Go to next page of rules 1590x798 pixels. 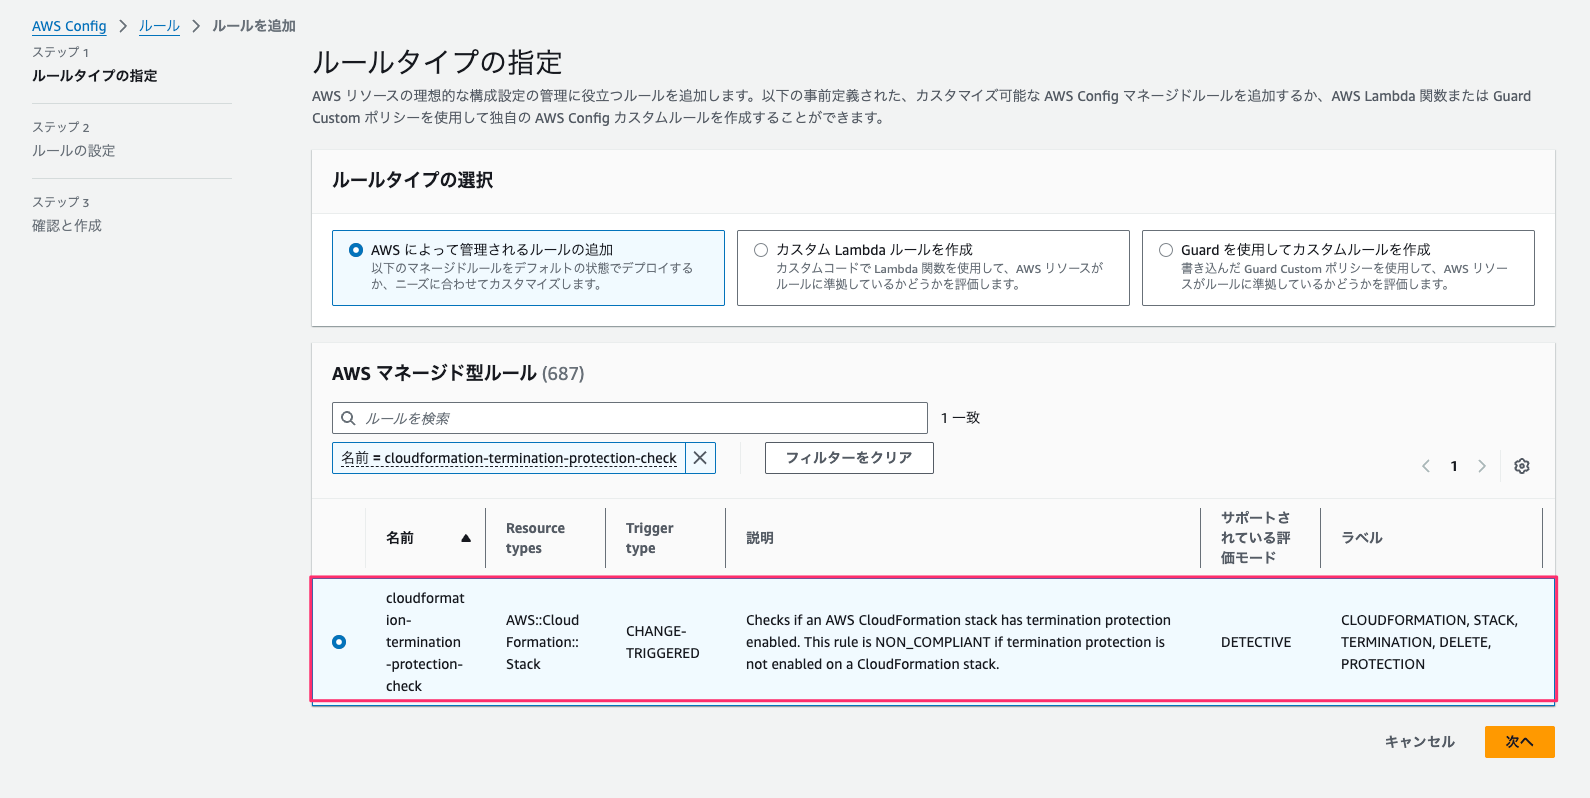pyautogui.click(x=1482, y=466)
